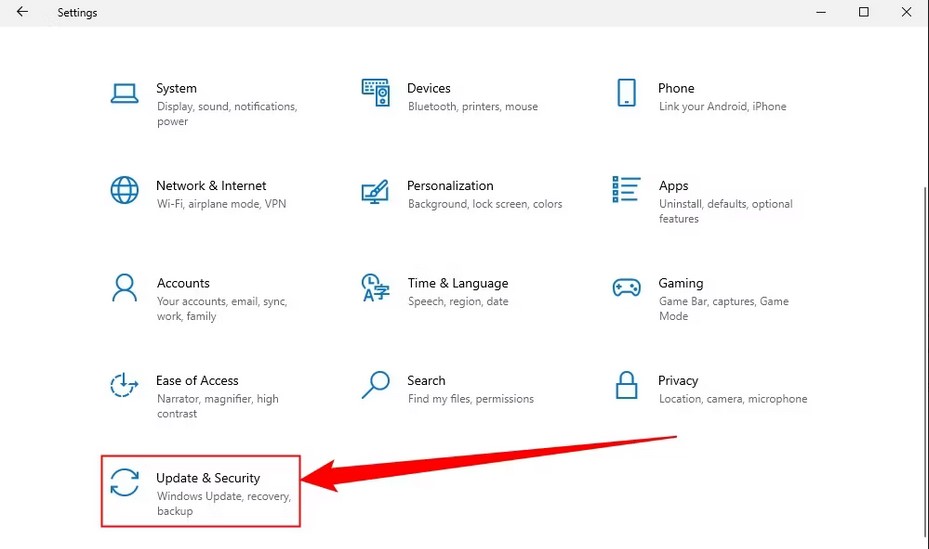Open the Privacy padlock icon
The image size is (929, 549).
(626, 385)
